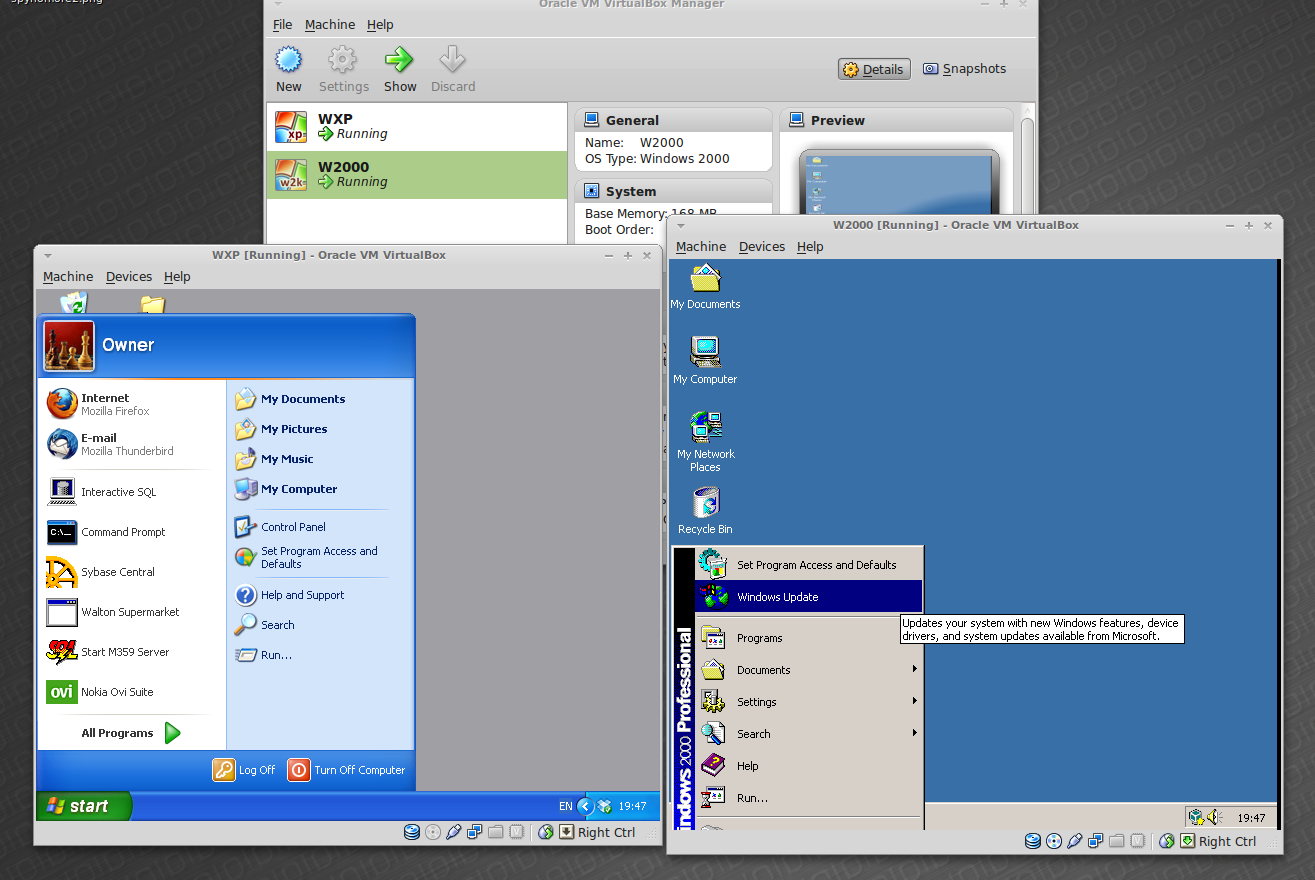Select Windows Update in the W2000 Start menu
The width and height of the screenshot is (1315, 880).
[x=808, y=597]
